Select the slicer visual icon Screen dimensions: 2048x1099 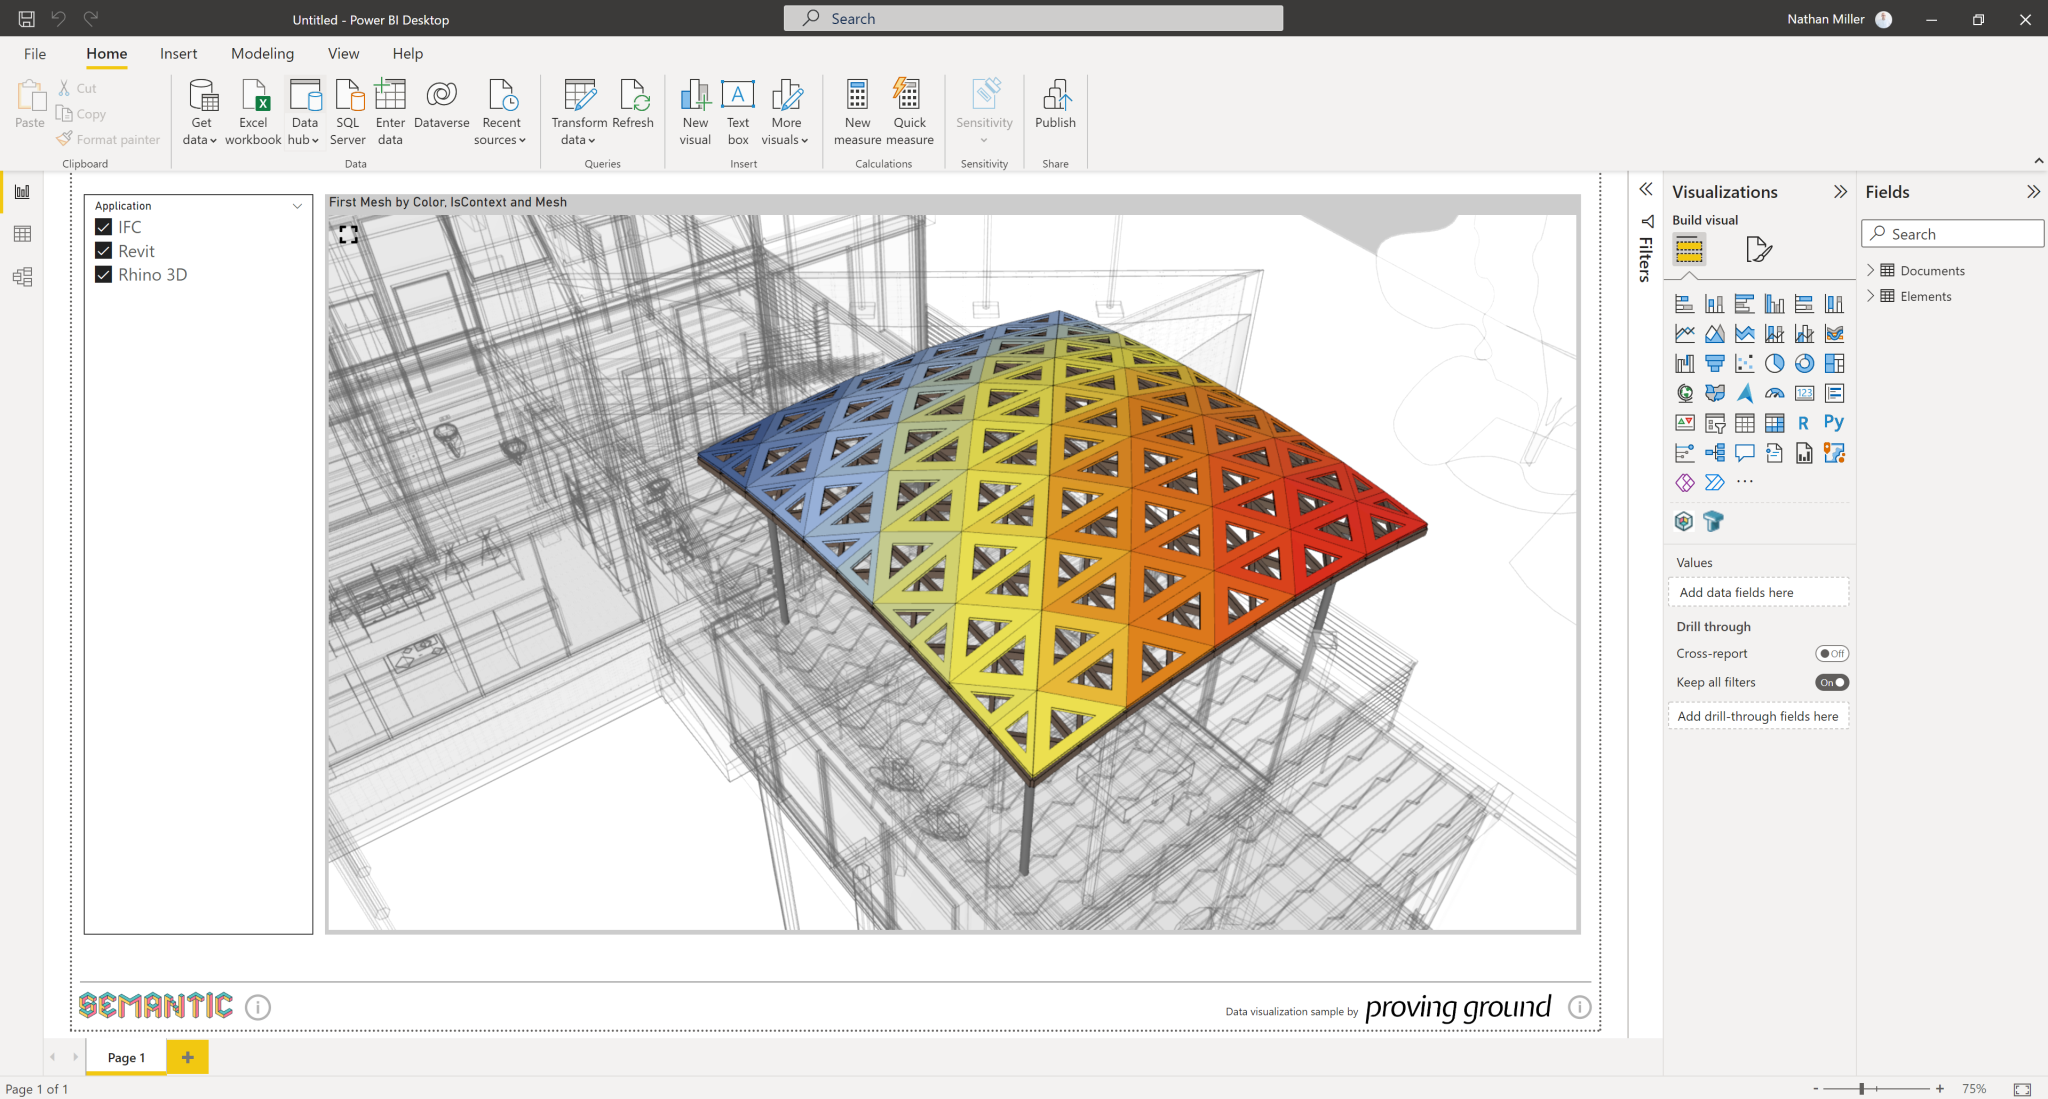(1715, 422)
